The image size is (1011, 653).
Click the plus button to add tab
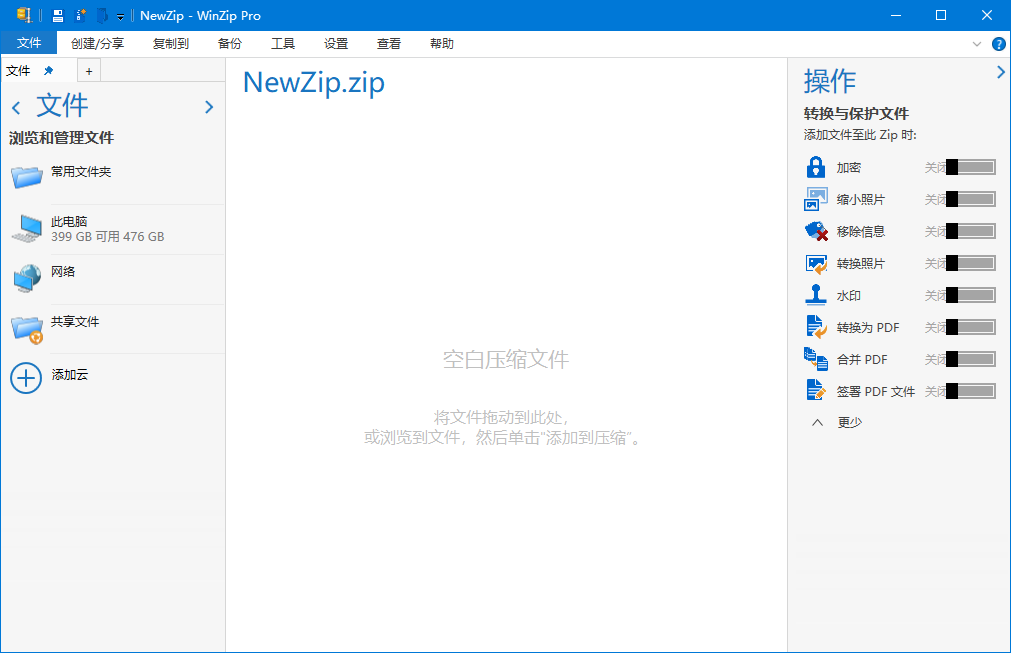tap(89, 71)
